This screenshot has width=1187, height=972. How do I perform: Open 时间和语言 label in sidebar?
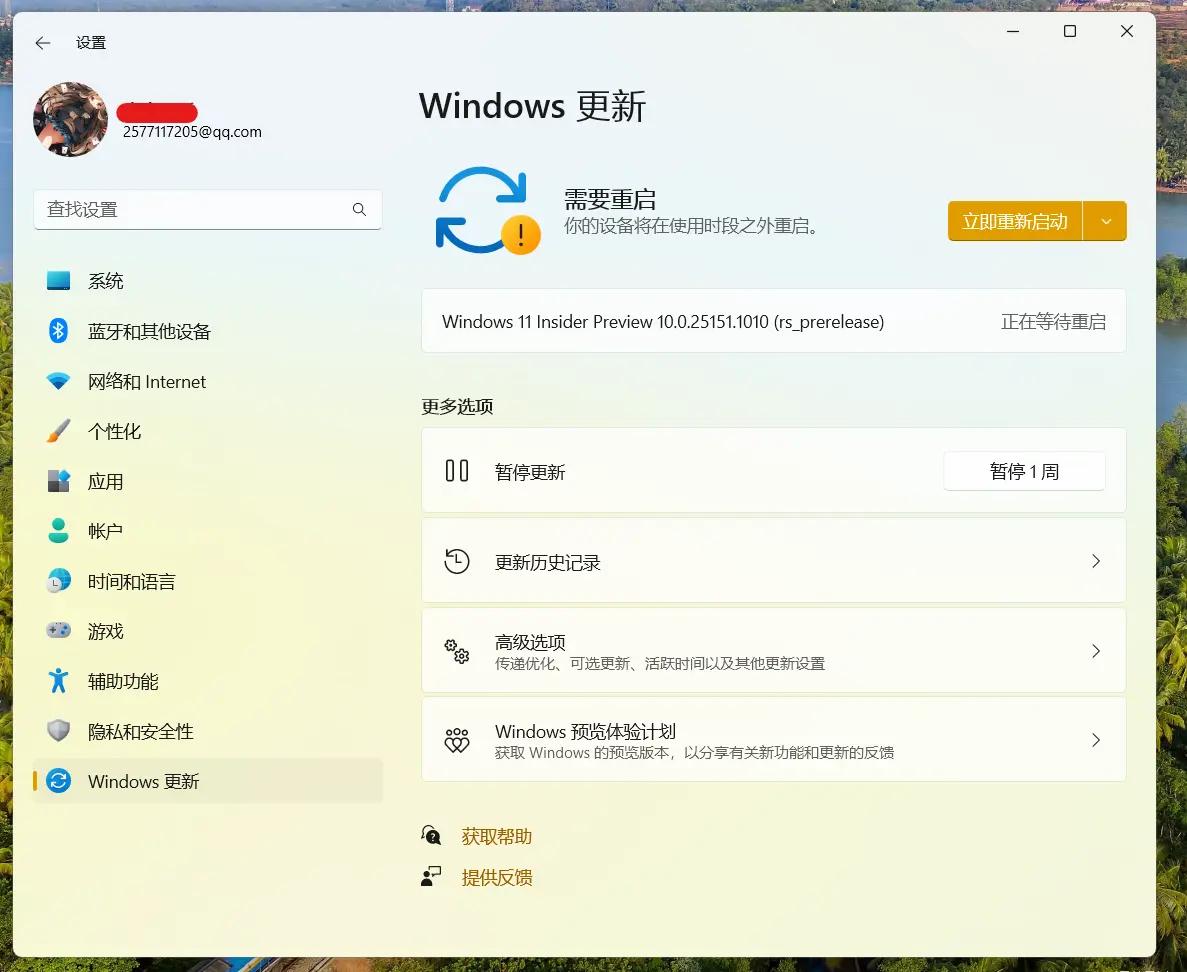click(x=132, y=581)
